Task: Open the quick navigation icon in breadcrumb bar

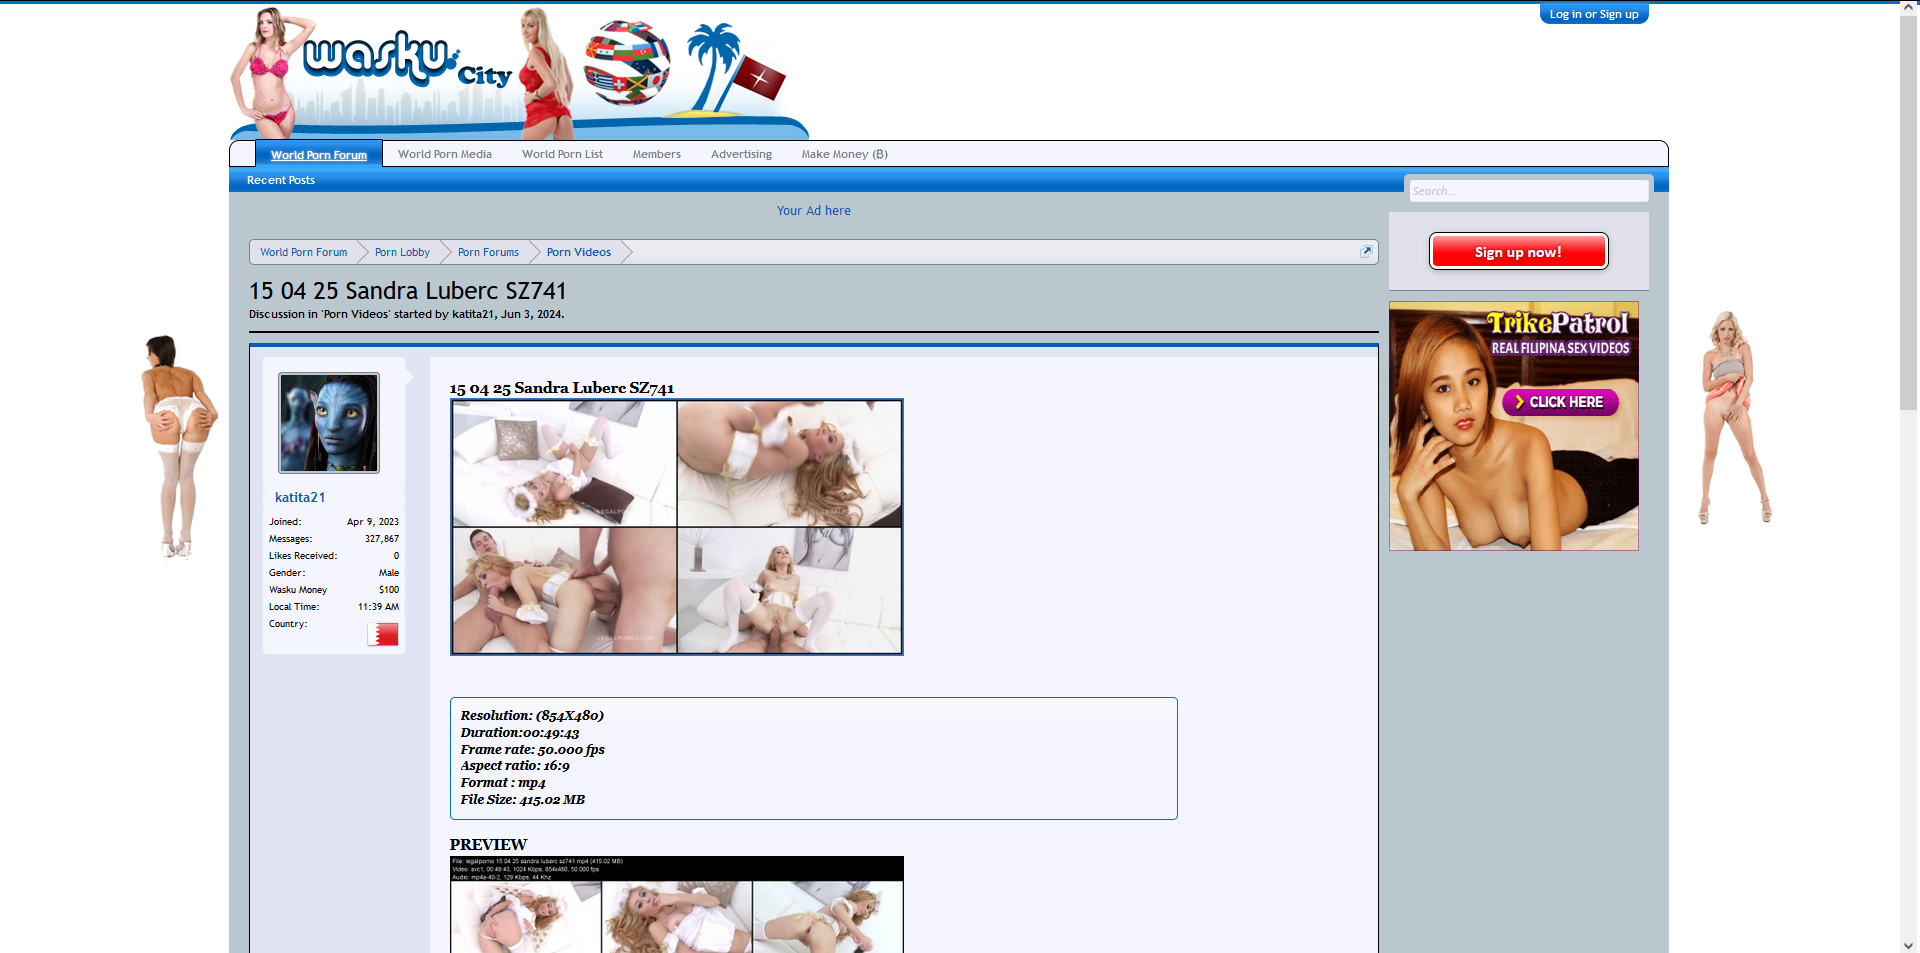Action: point(1366,252)
